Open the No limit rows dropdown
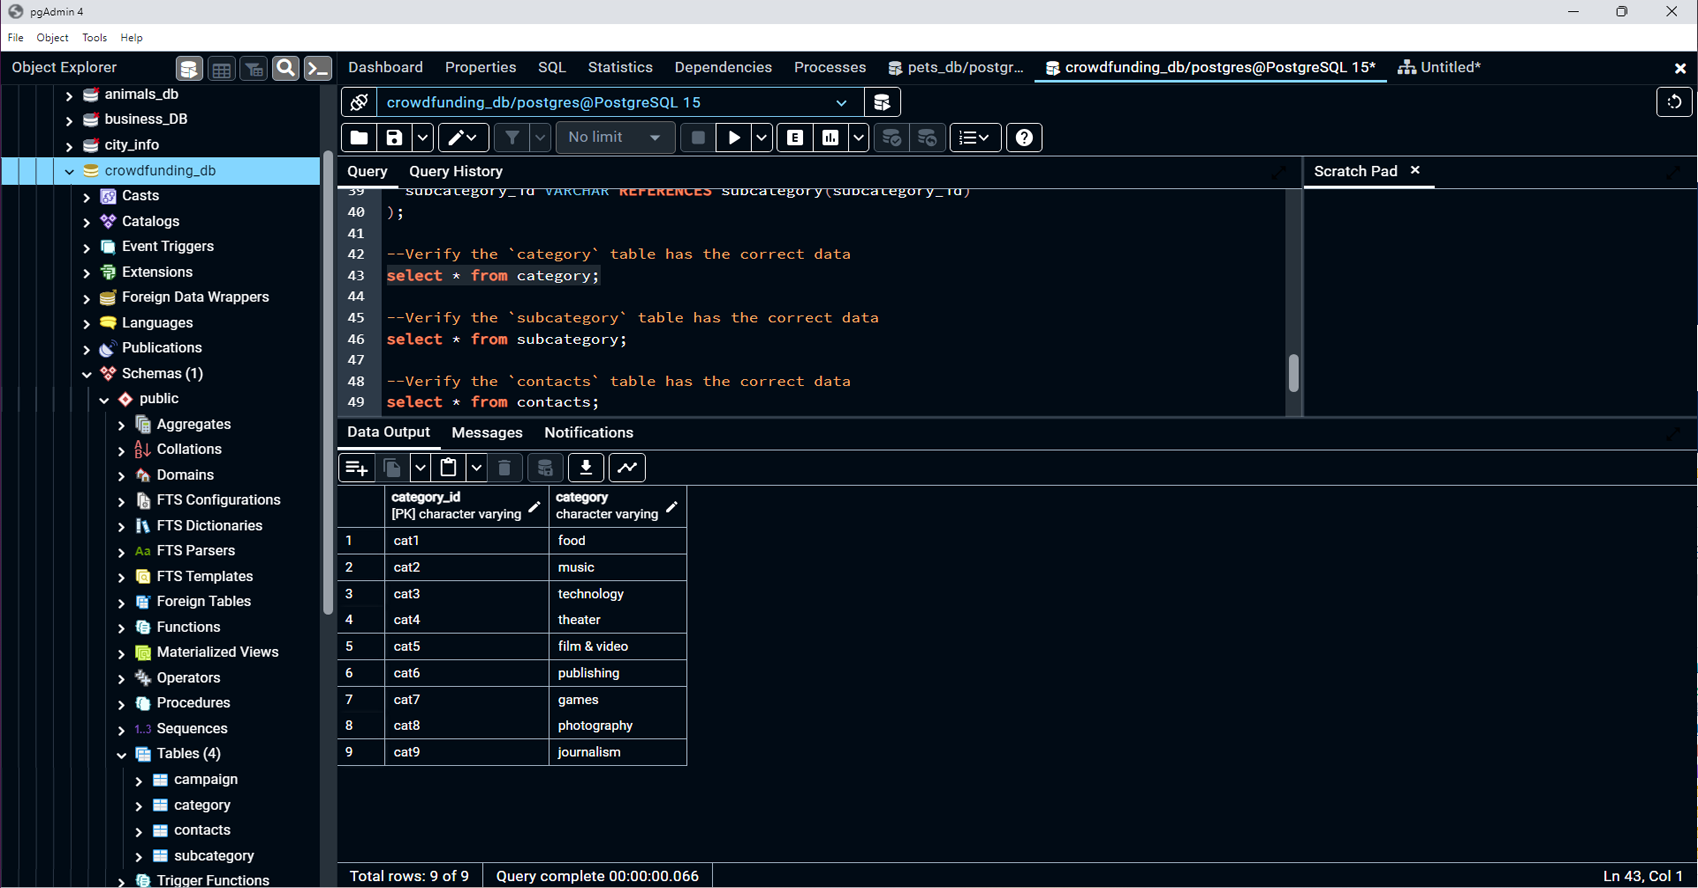1698x888 pixels. tap(614, 138)
